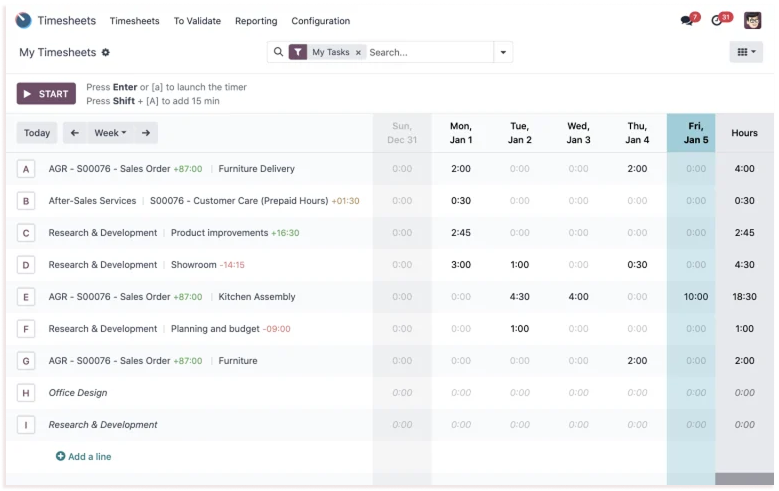
Task: Click the Timesheets app logo icon
Action: coord(23,20)
